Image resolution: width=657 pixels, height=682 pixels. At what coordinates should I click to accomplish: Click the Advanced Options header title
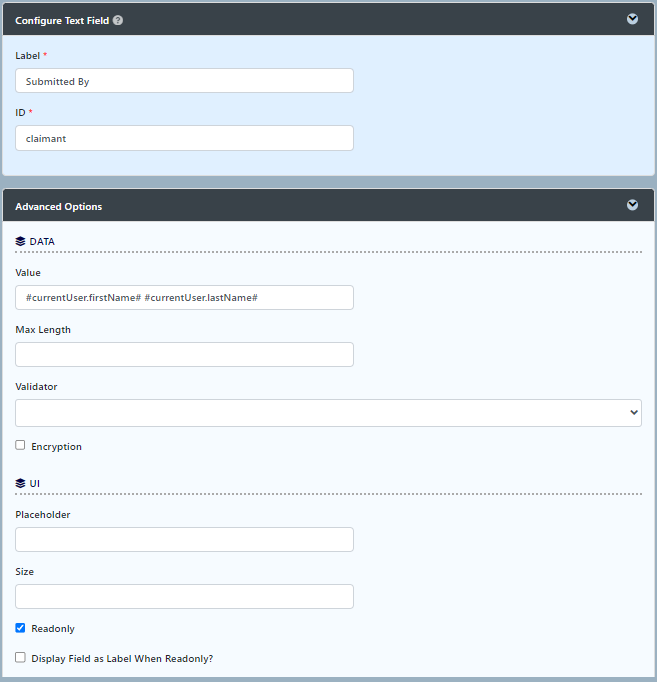pyautogui.click(x=58, y=207)
